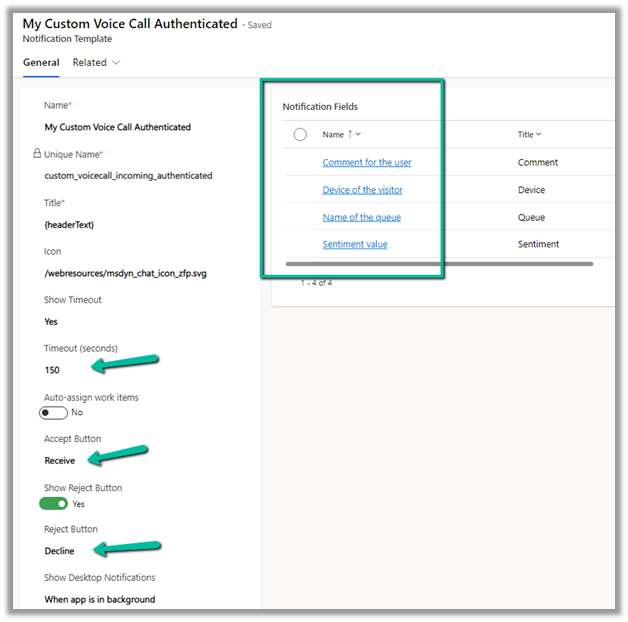Click the Accept Button field showing Receive
The height and width of the screenshot is (622, 628).
coord(59,461)
